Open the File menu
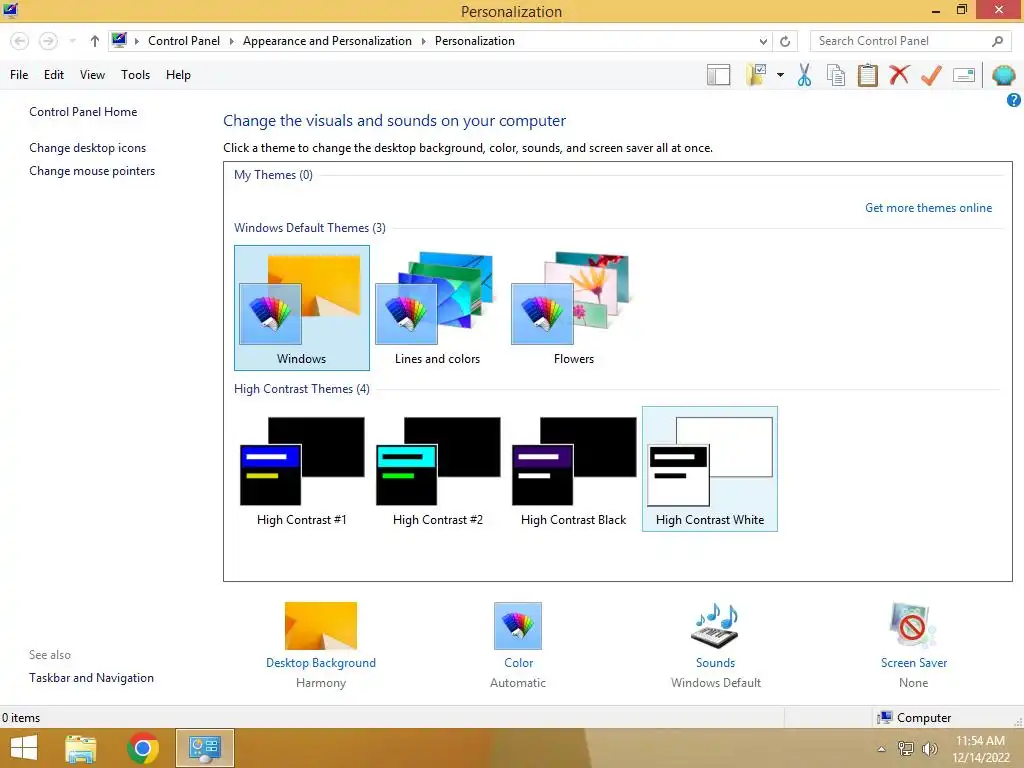This screenshot has height=768, width=1024. click(x=19, y=75)
